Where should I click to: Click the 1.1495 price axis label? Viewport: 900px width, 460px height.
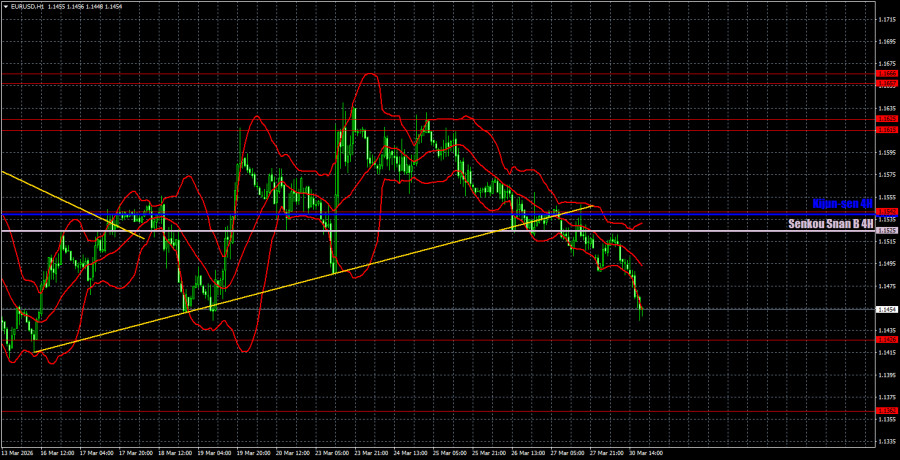pyautogui.click(x=887, y=264)
